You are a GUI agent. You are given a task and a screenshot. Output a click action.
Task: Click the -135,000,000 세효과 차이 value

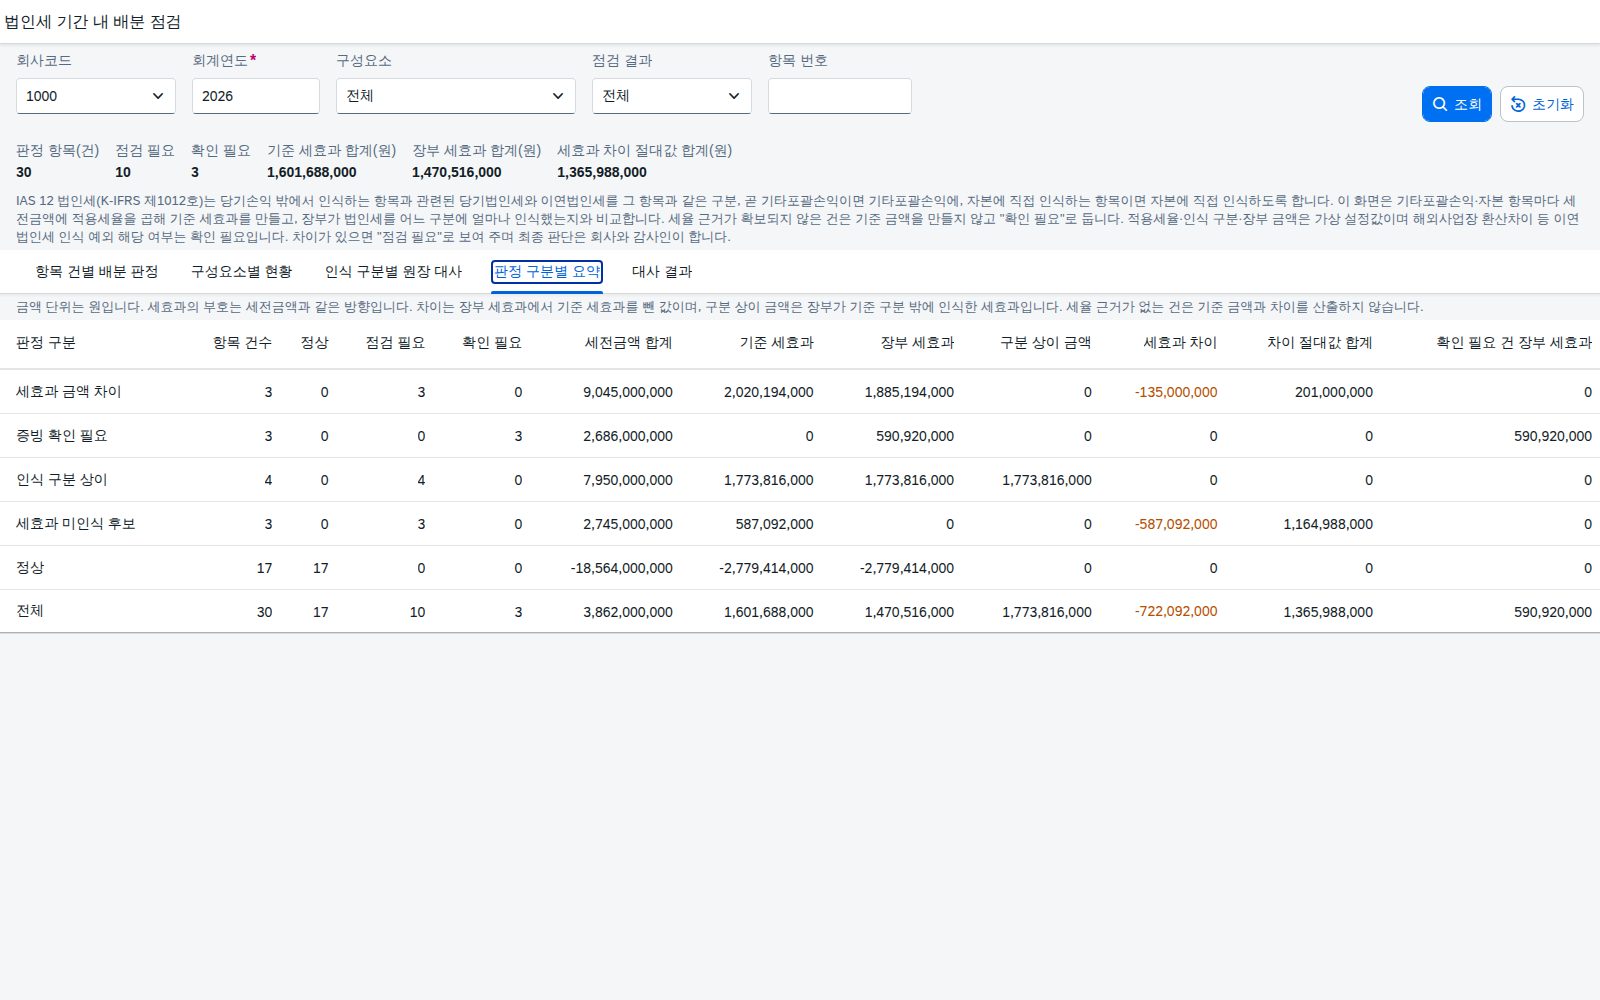[x=1176, y=392]
